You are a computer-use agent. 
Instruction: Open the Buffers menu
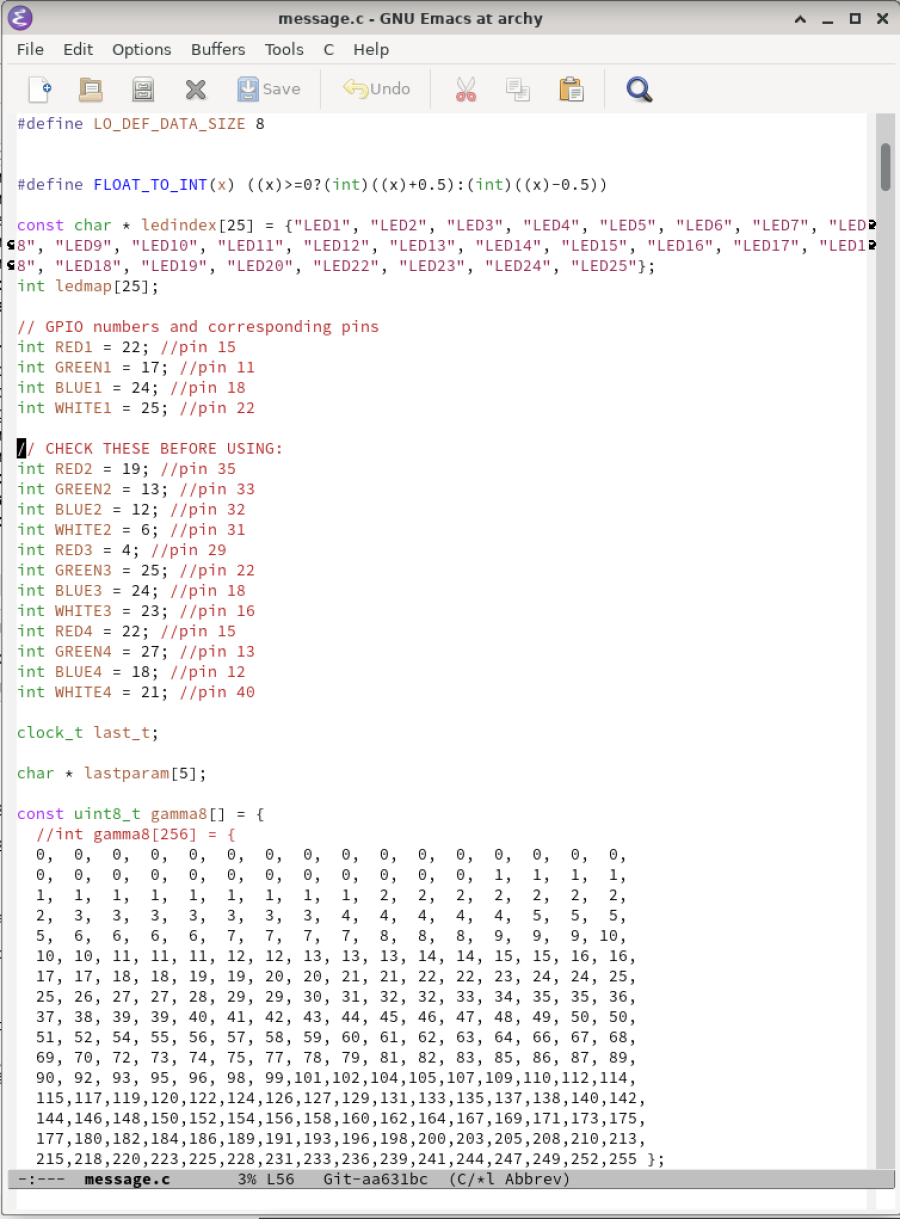218,49
